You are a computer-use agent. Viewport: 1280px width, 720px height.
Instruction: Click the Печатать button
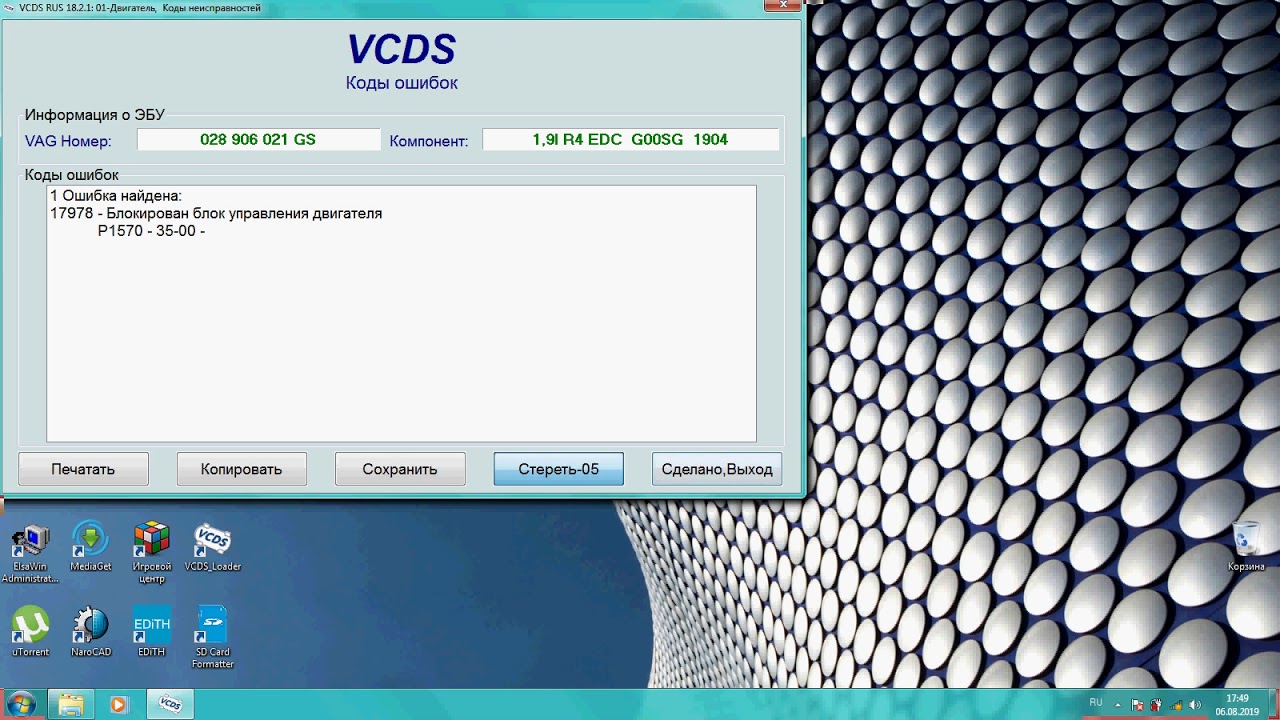point(83,469)
